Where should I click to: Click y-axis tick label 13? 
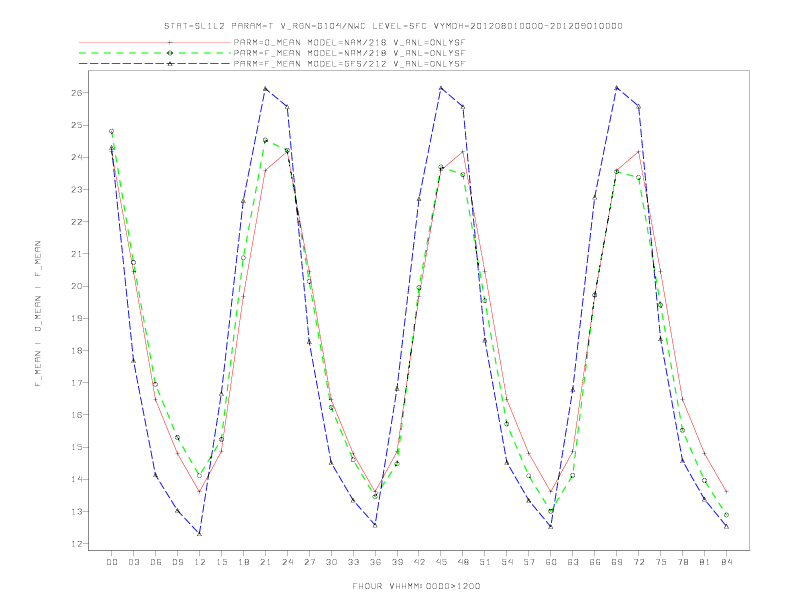pyautogui.click(x=76, y=512)
